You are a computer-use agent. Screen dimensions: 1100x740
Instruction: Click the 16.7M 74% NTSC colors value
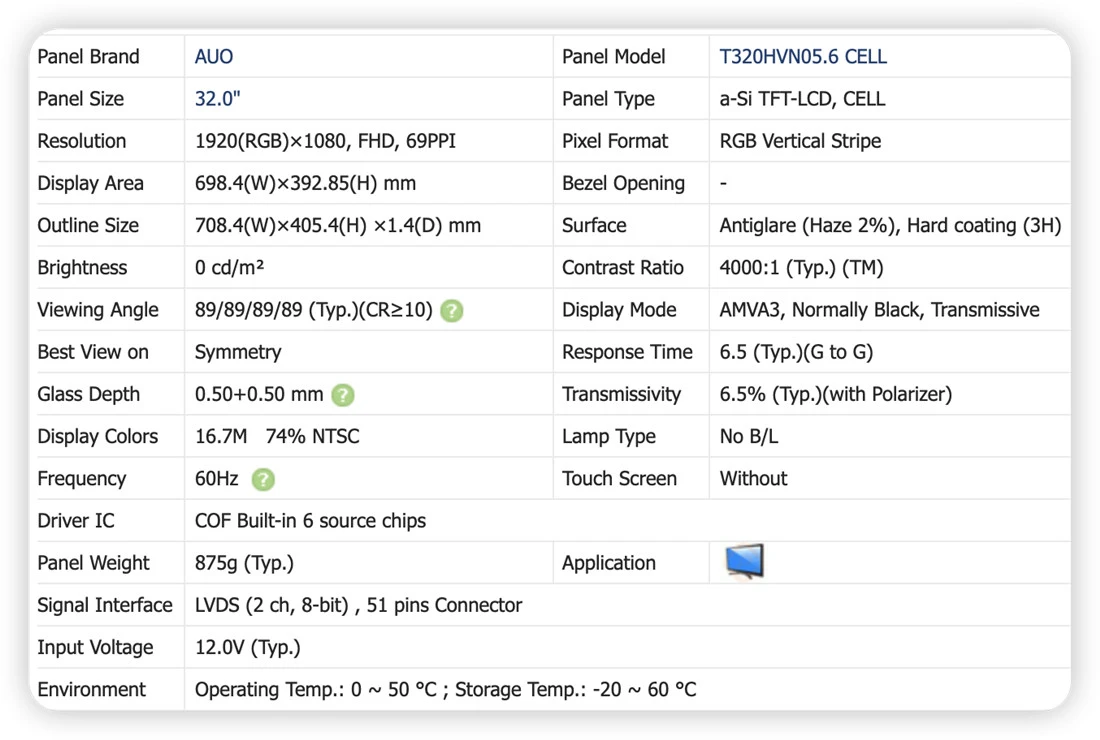pyautogui.click(x=277, y=436)
